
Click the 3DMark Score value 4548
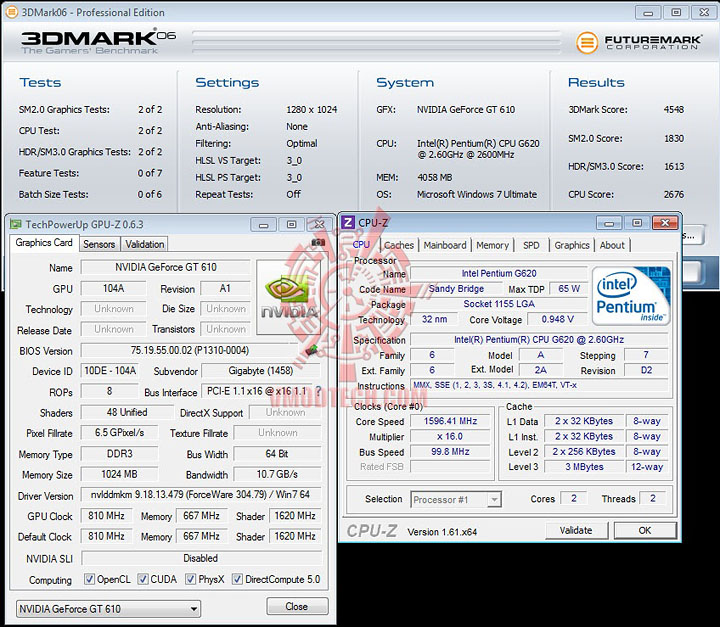tap(674, 110)
